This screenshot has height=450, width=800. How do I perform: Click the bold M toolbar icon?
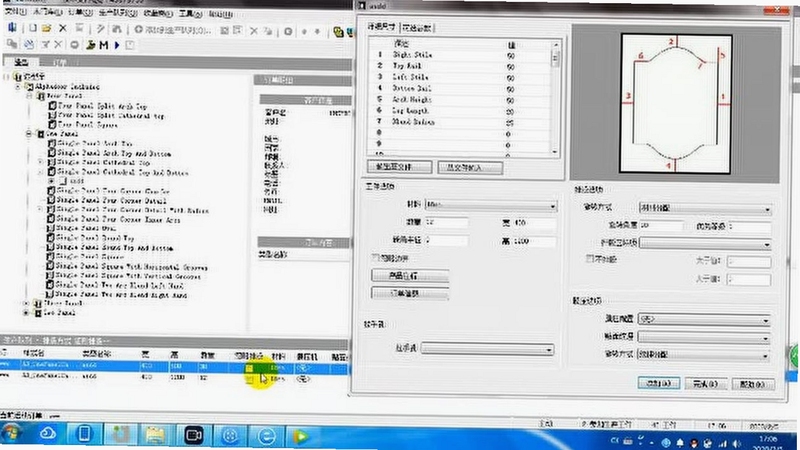pos(104,45)
